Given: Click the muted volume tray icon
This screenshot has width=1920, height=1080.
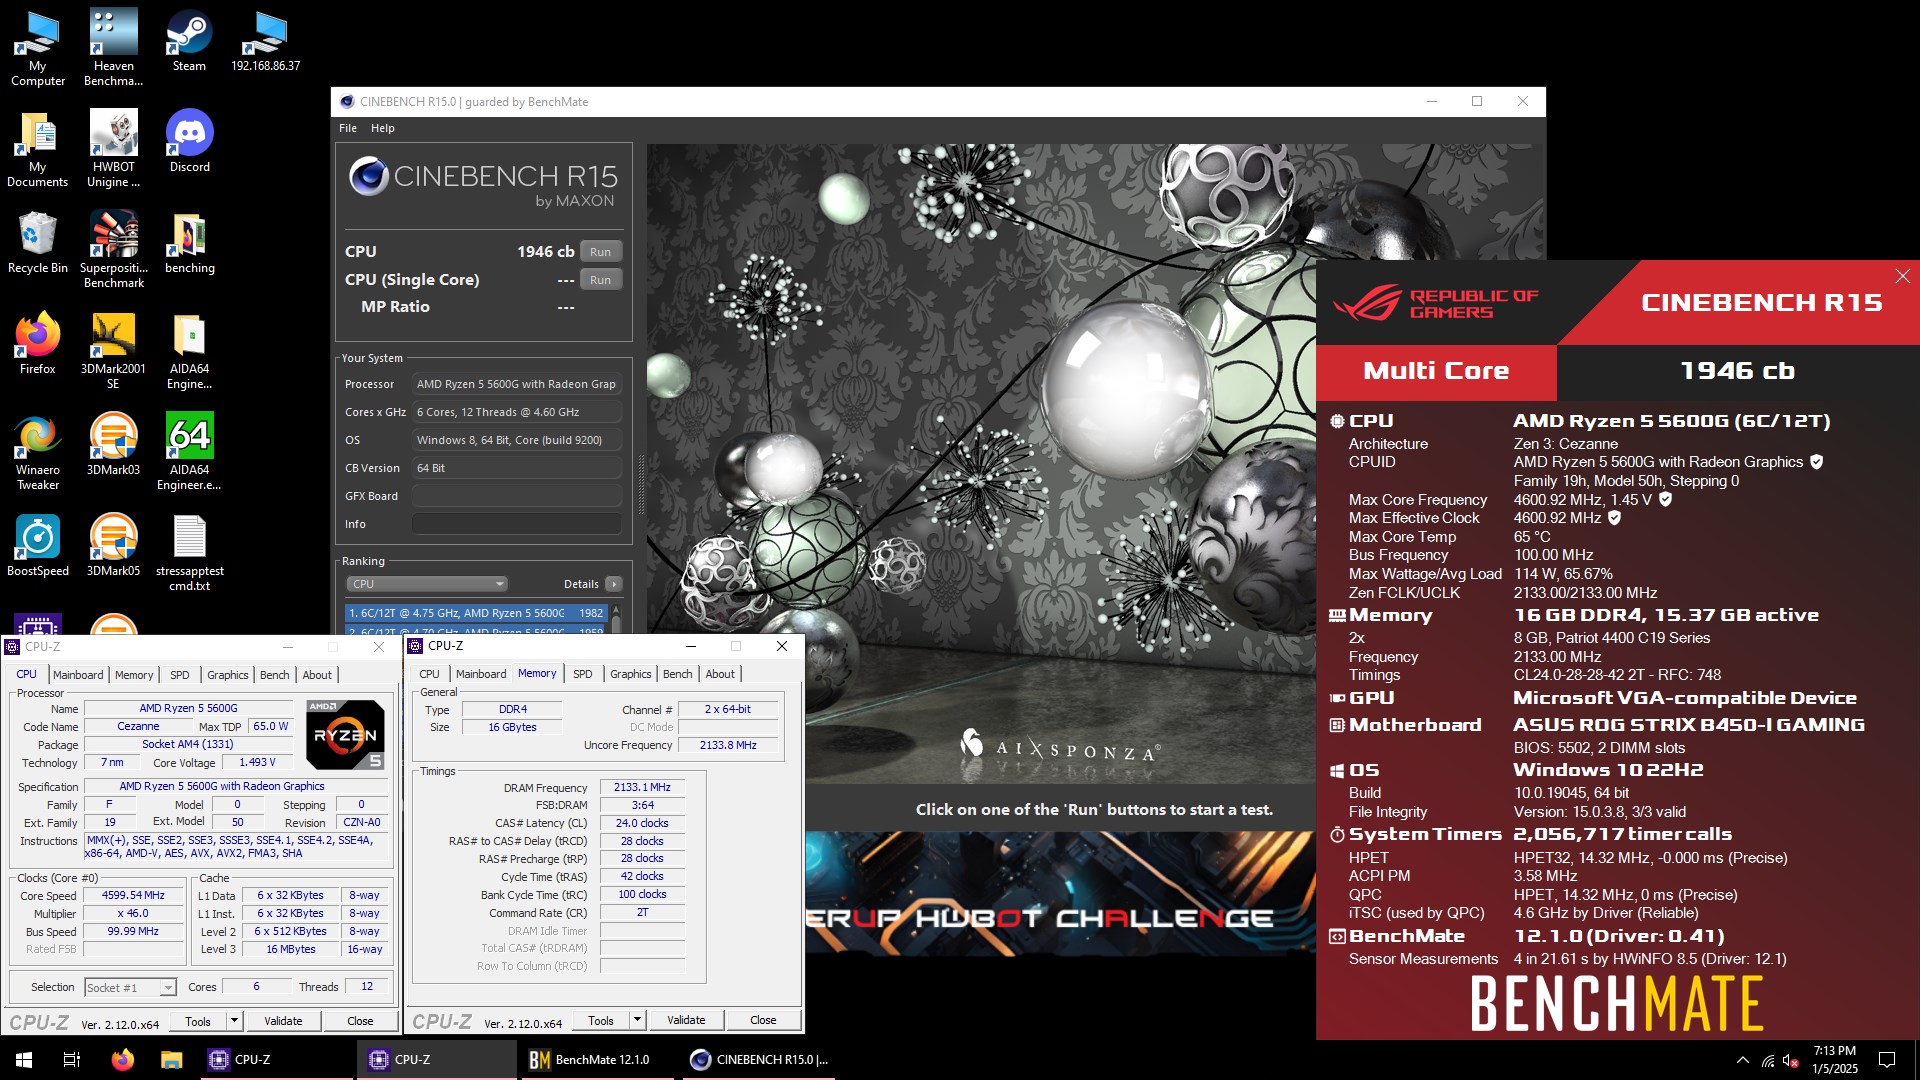Looking at the screenshot, I should [1791, 1060].
